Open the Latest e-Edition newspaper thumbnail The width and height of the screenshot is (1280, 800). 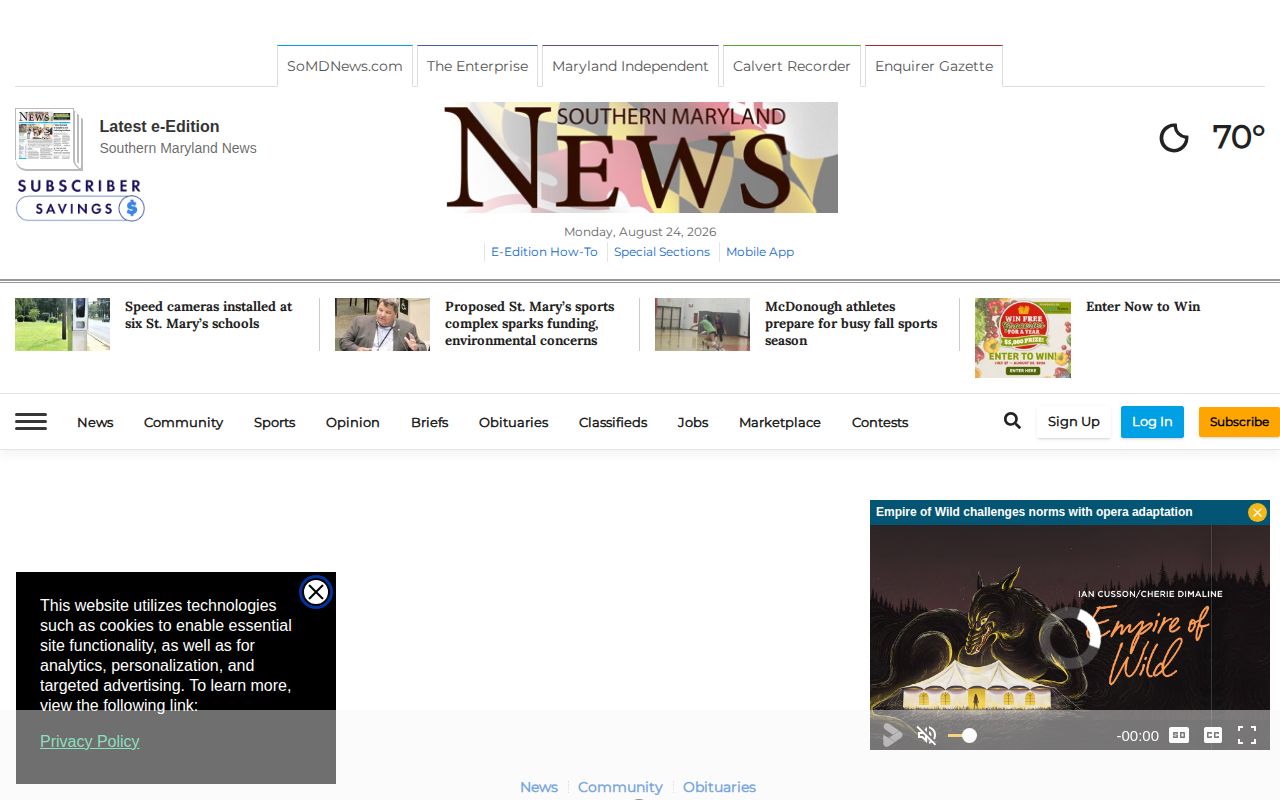coord(48,139)
